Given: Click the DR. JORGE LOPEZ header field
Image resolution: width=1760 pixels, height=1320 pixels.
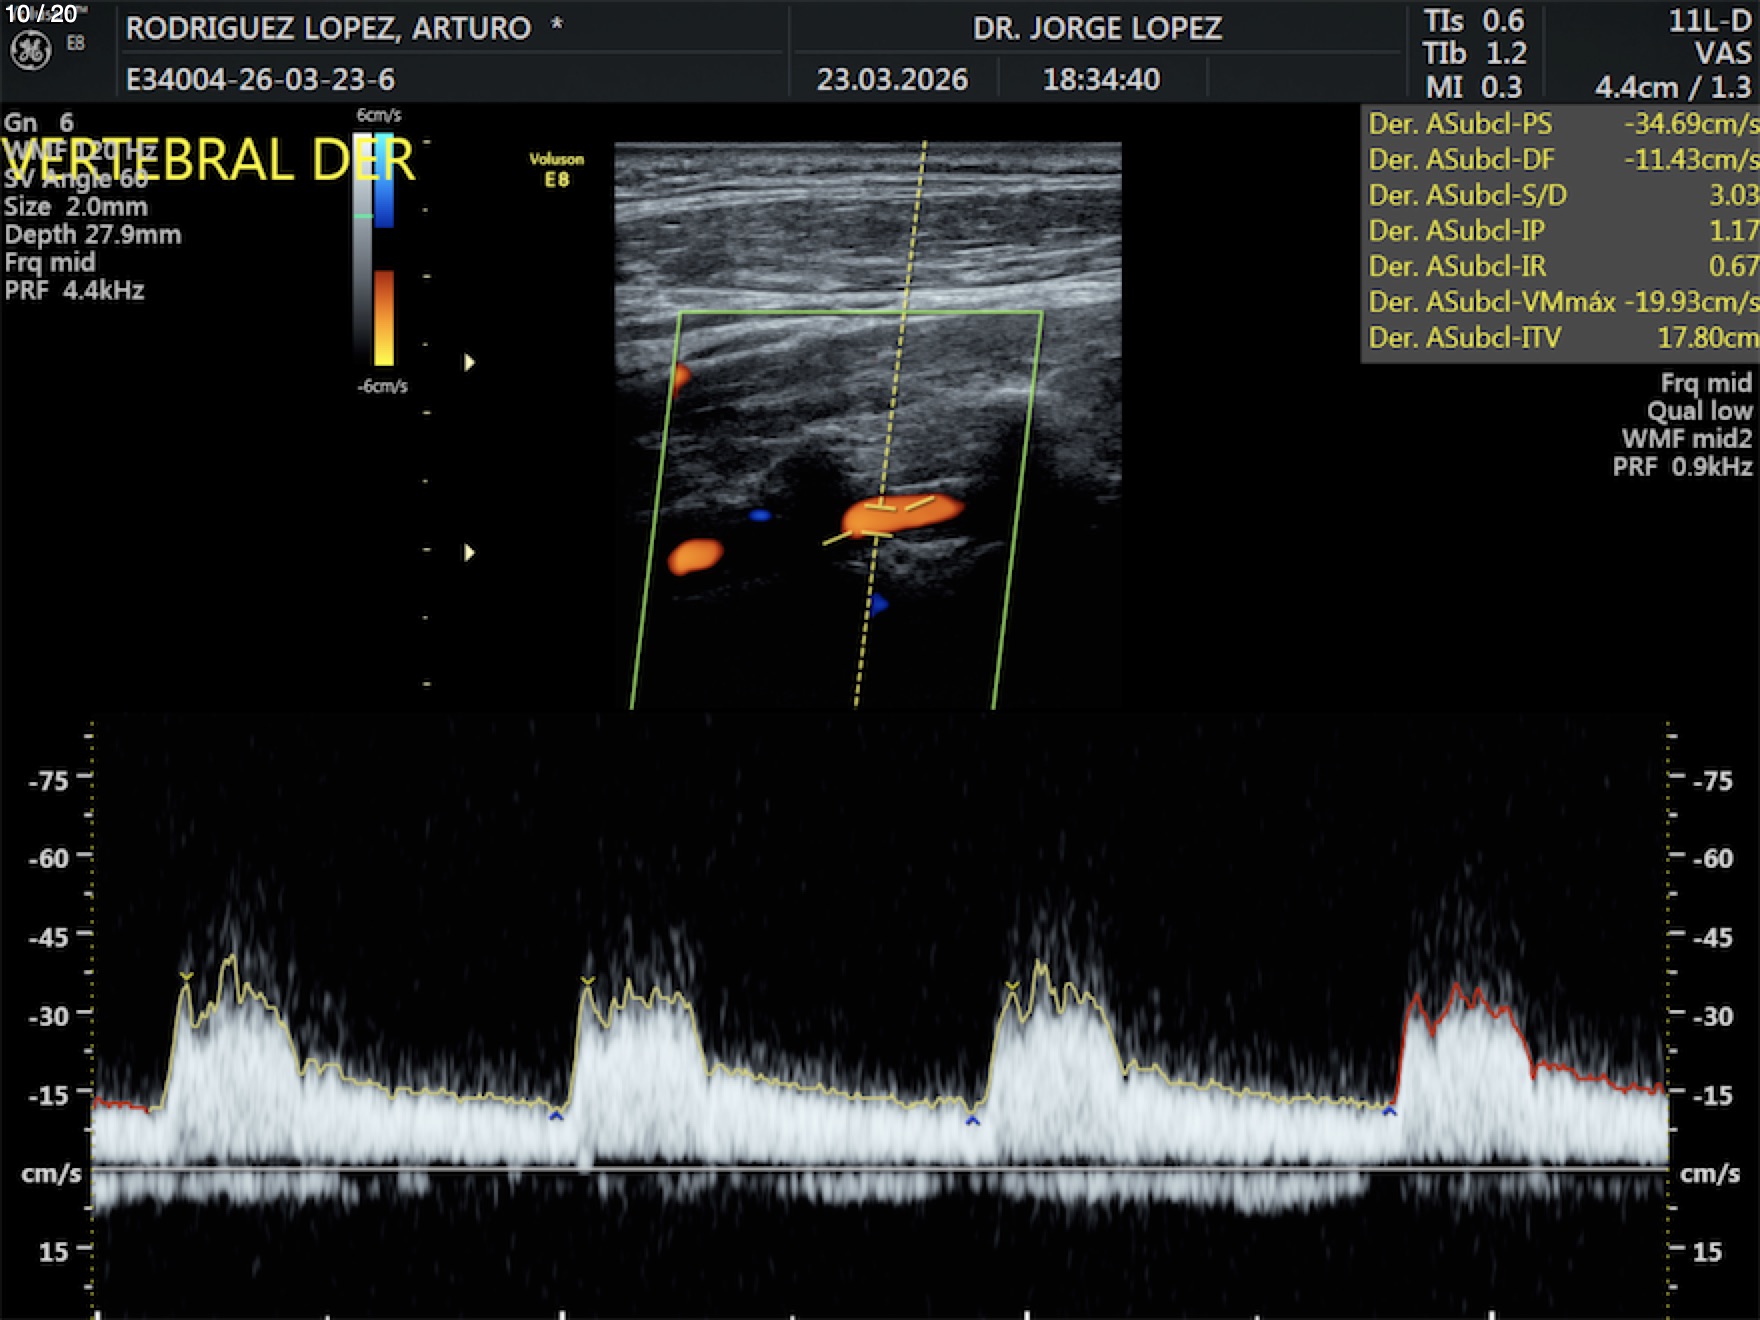Looking at the screenshot, I should [1097, 28].
